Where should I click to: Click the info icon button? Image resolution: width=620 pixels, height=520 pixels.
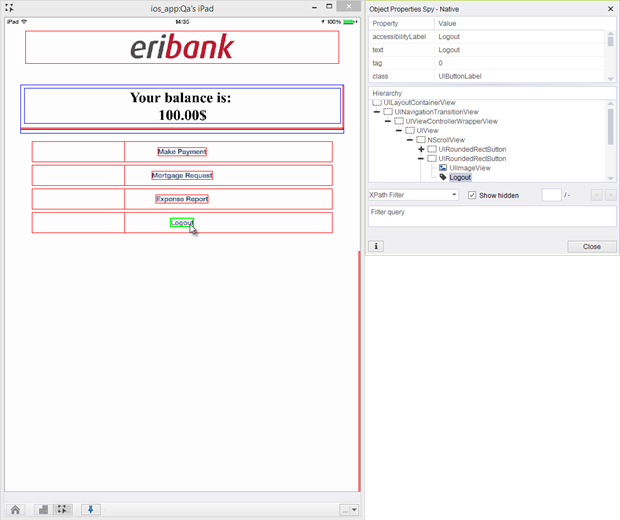377,246
